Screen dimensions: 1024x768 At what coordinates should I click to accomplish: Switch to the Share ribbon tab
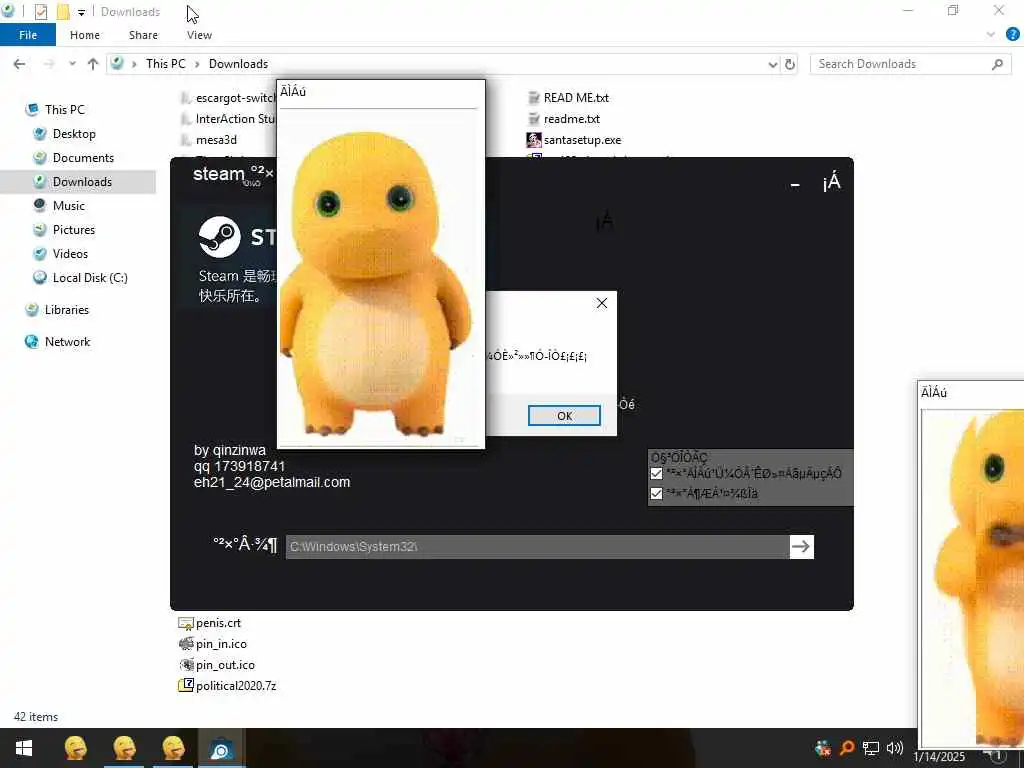pos(143,35)
